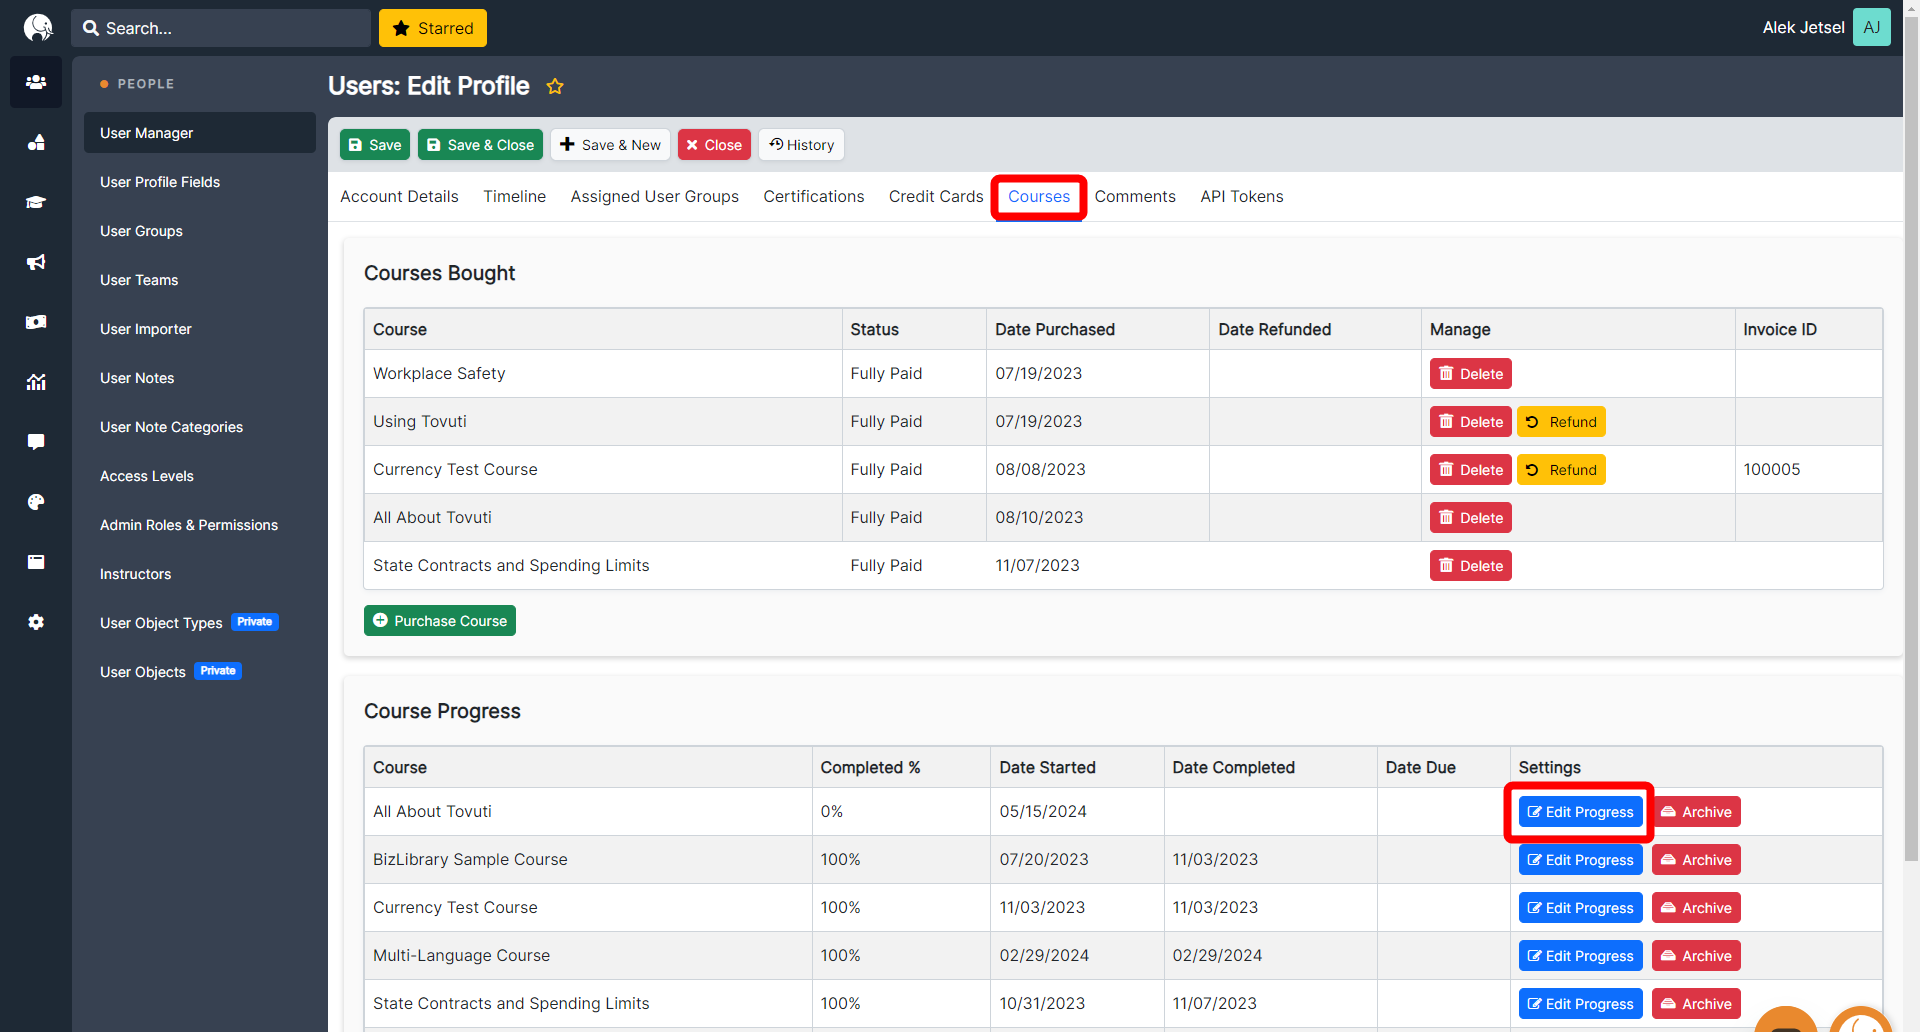
Task: Switch to Credit Cards tab
Action: tap(936, 197)
